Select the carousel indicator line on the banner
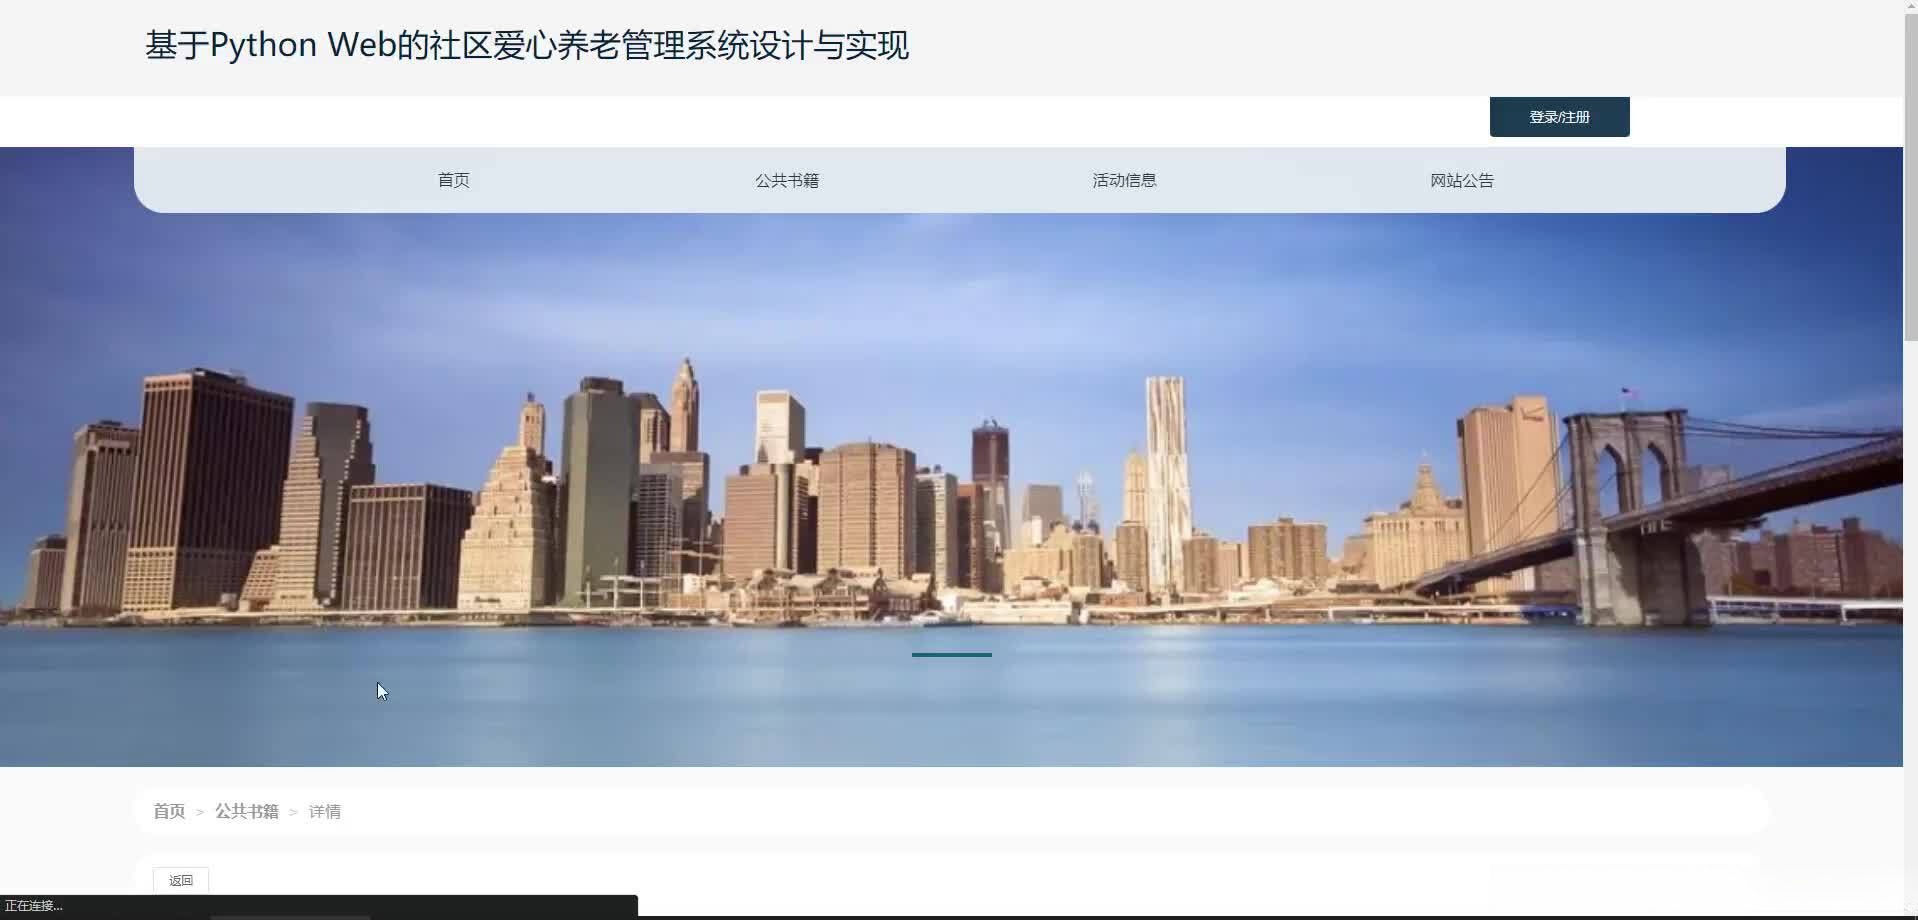This screenshot has width=1918, height=920. 950,655
